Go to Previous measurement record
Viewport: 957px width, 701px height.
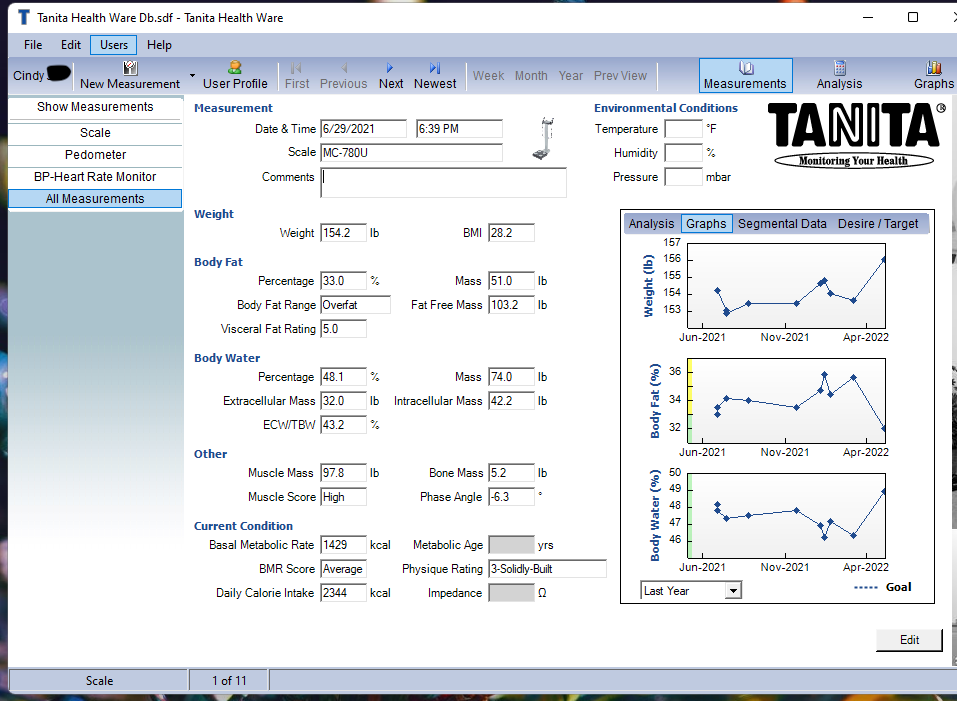pos(344,76)
